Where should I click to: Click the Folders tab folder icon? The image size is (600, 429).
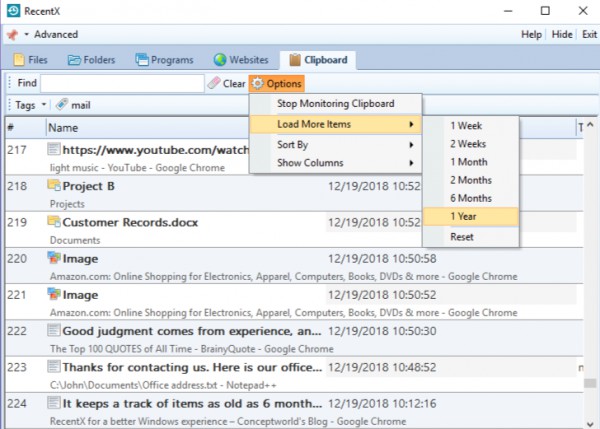(x=74, y=60)
